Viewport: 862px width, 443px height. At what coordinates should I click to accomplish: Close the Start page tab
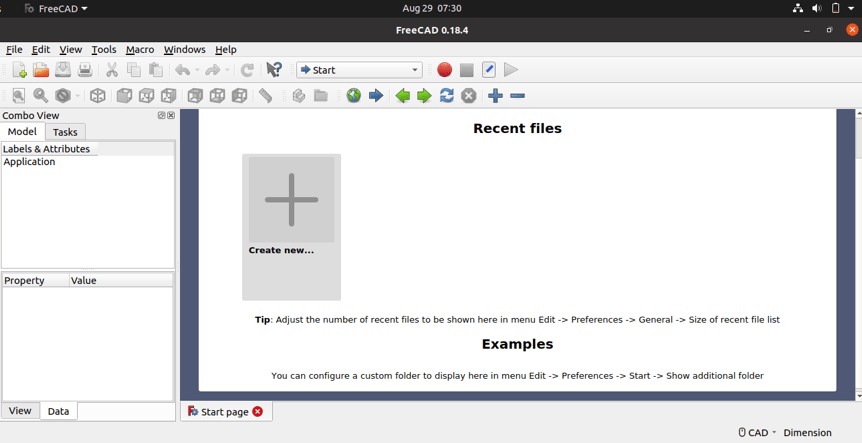pyautogui.click(x=257, y=412)
